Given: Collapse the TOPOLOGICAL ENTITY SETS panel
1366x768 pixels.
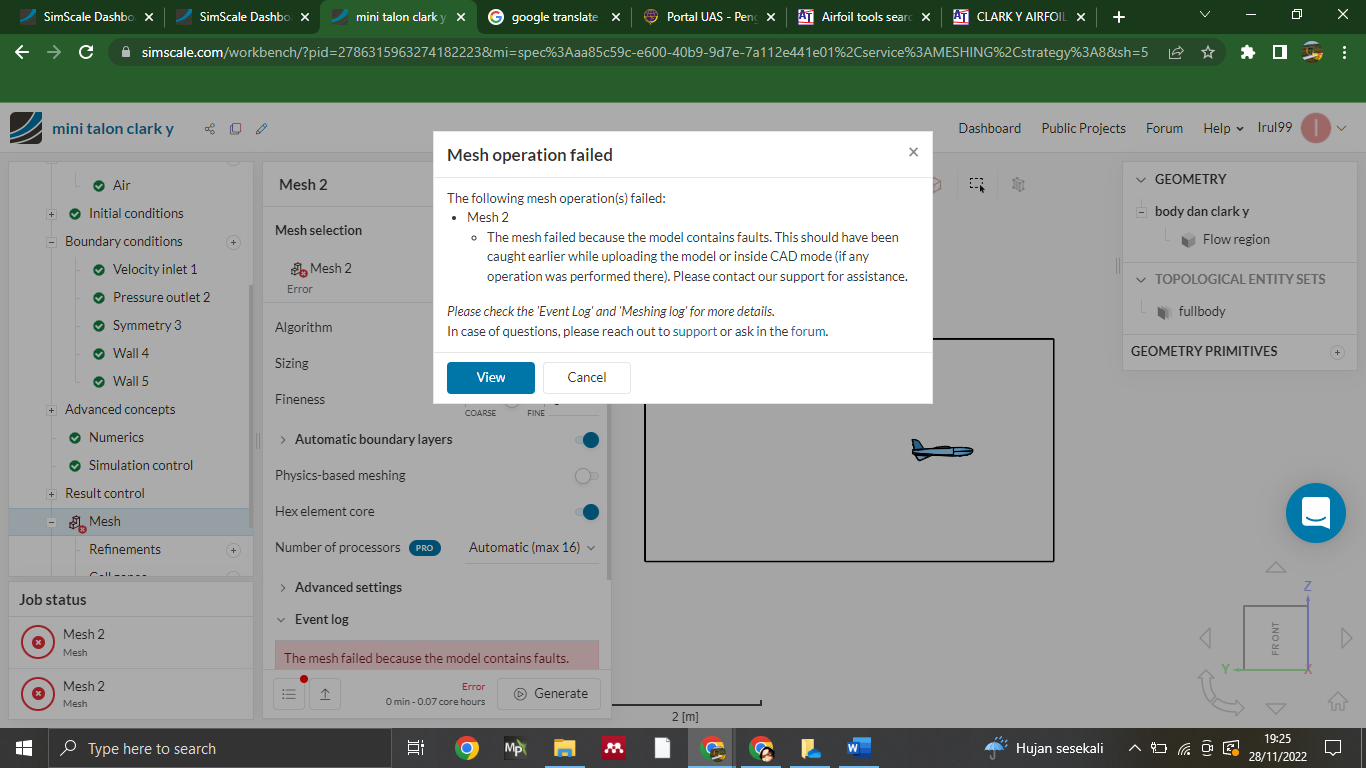Looking at the screenshot, I should (x=1141, y=280).
